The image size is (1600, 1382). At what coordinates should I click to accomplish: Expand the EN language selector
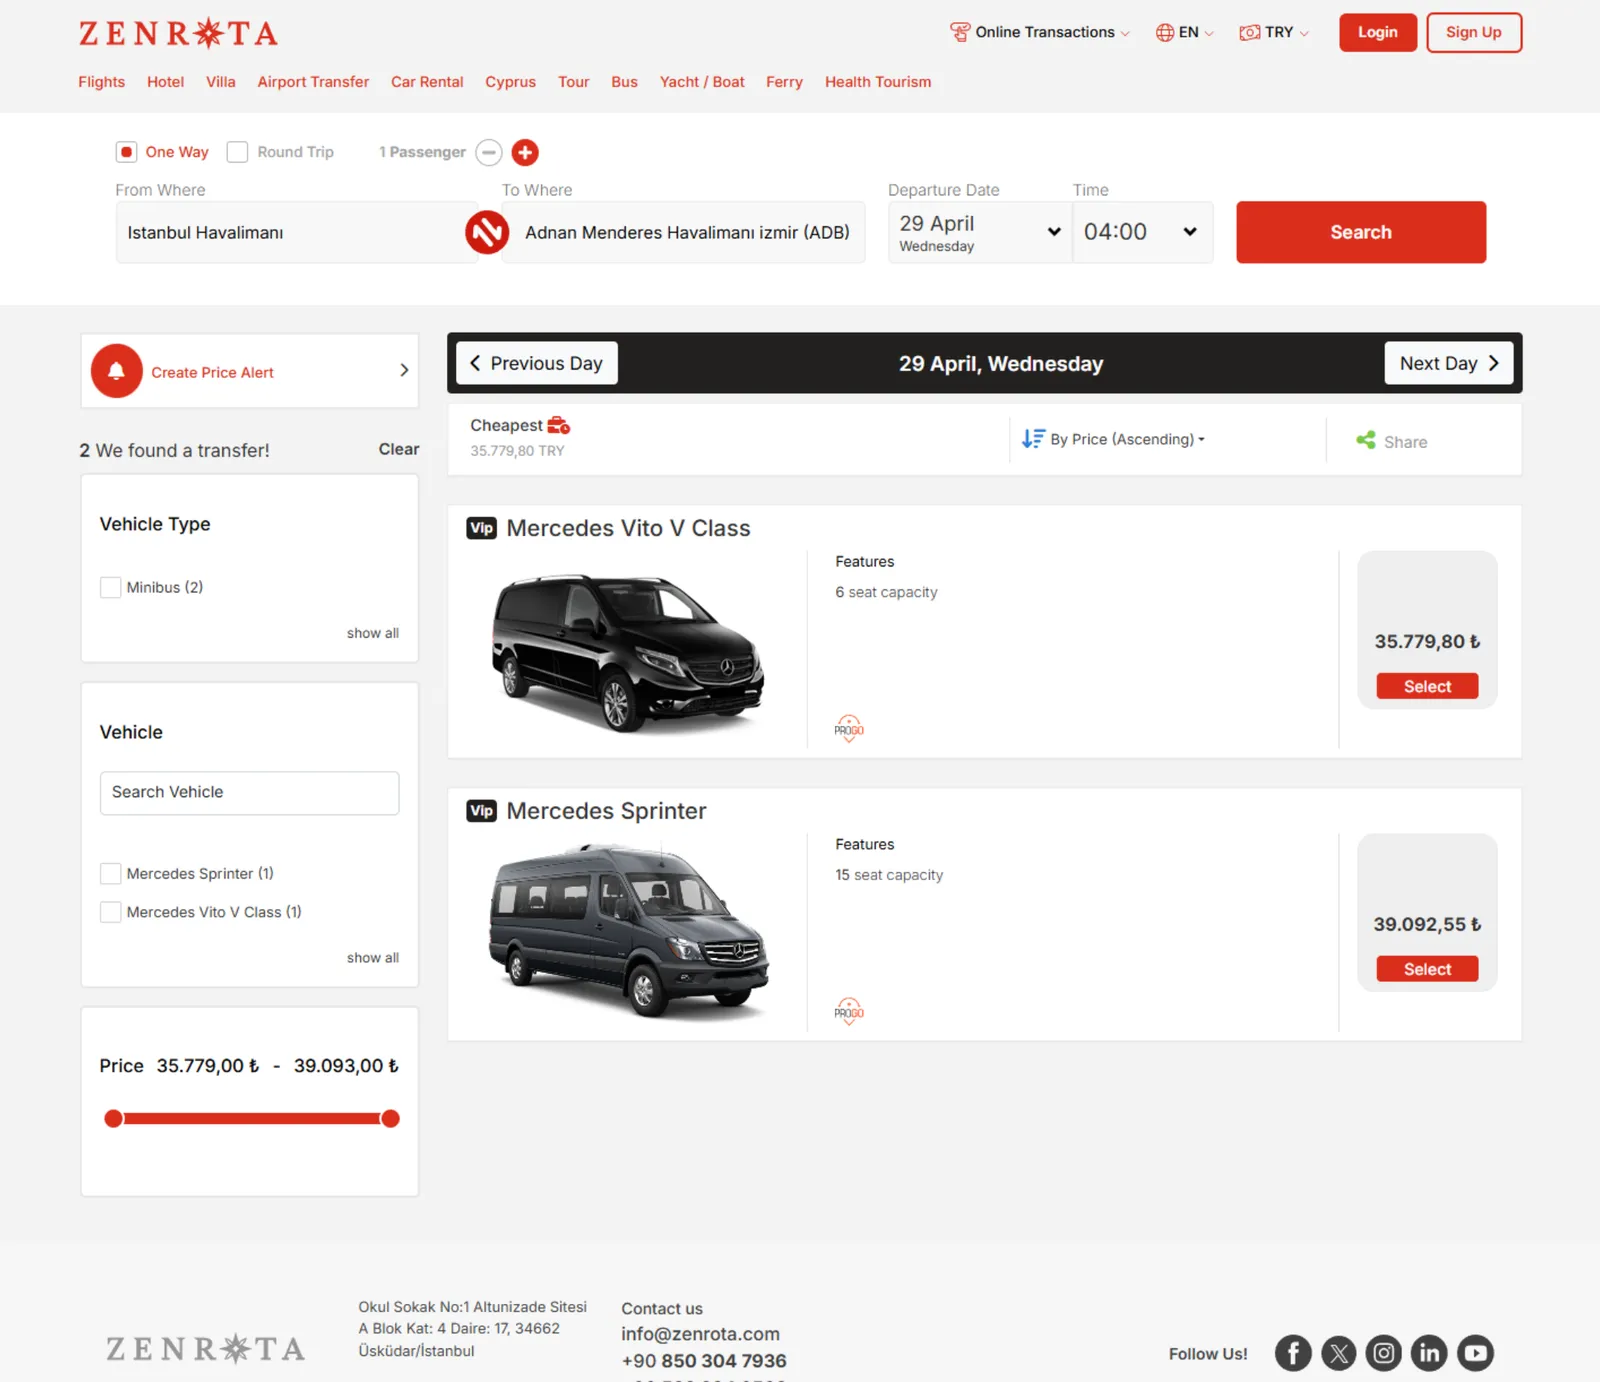coord(1185,32)
